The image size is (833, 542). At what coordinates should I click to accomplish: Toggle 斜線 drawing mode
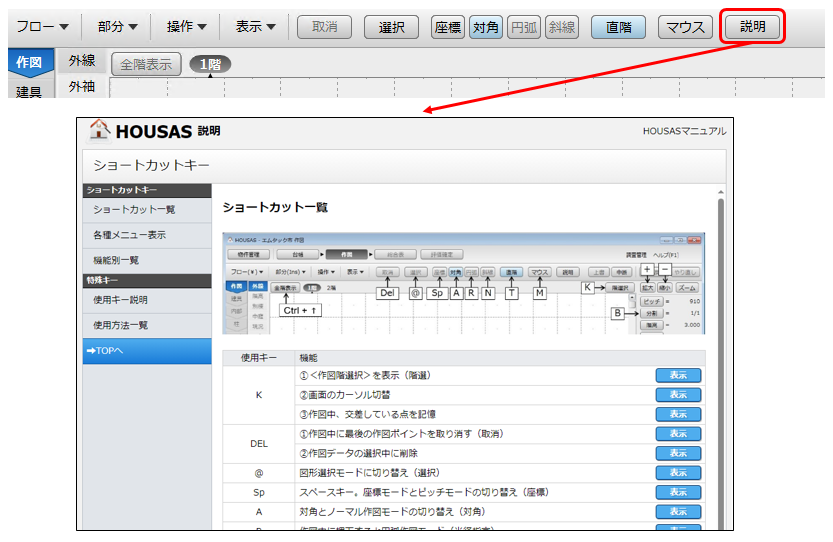[562, 27]
